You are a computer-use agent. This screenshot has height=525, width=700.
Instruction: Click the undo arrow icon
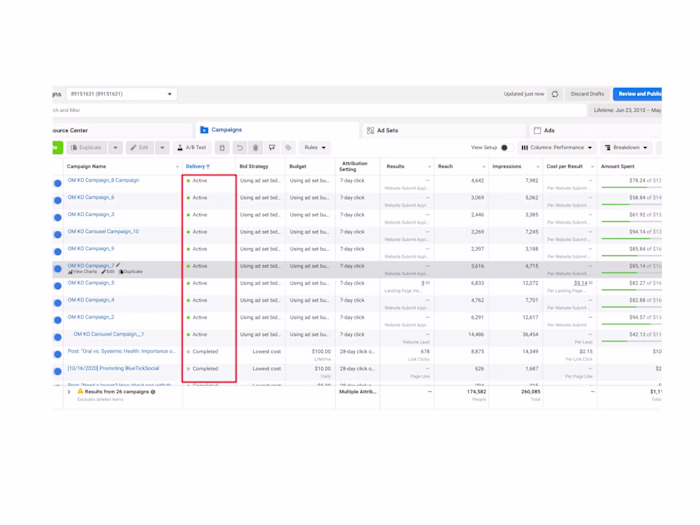240,148
